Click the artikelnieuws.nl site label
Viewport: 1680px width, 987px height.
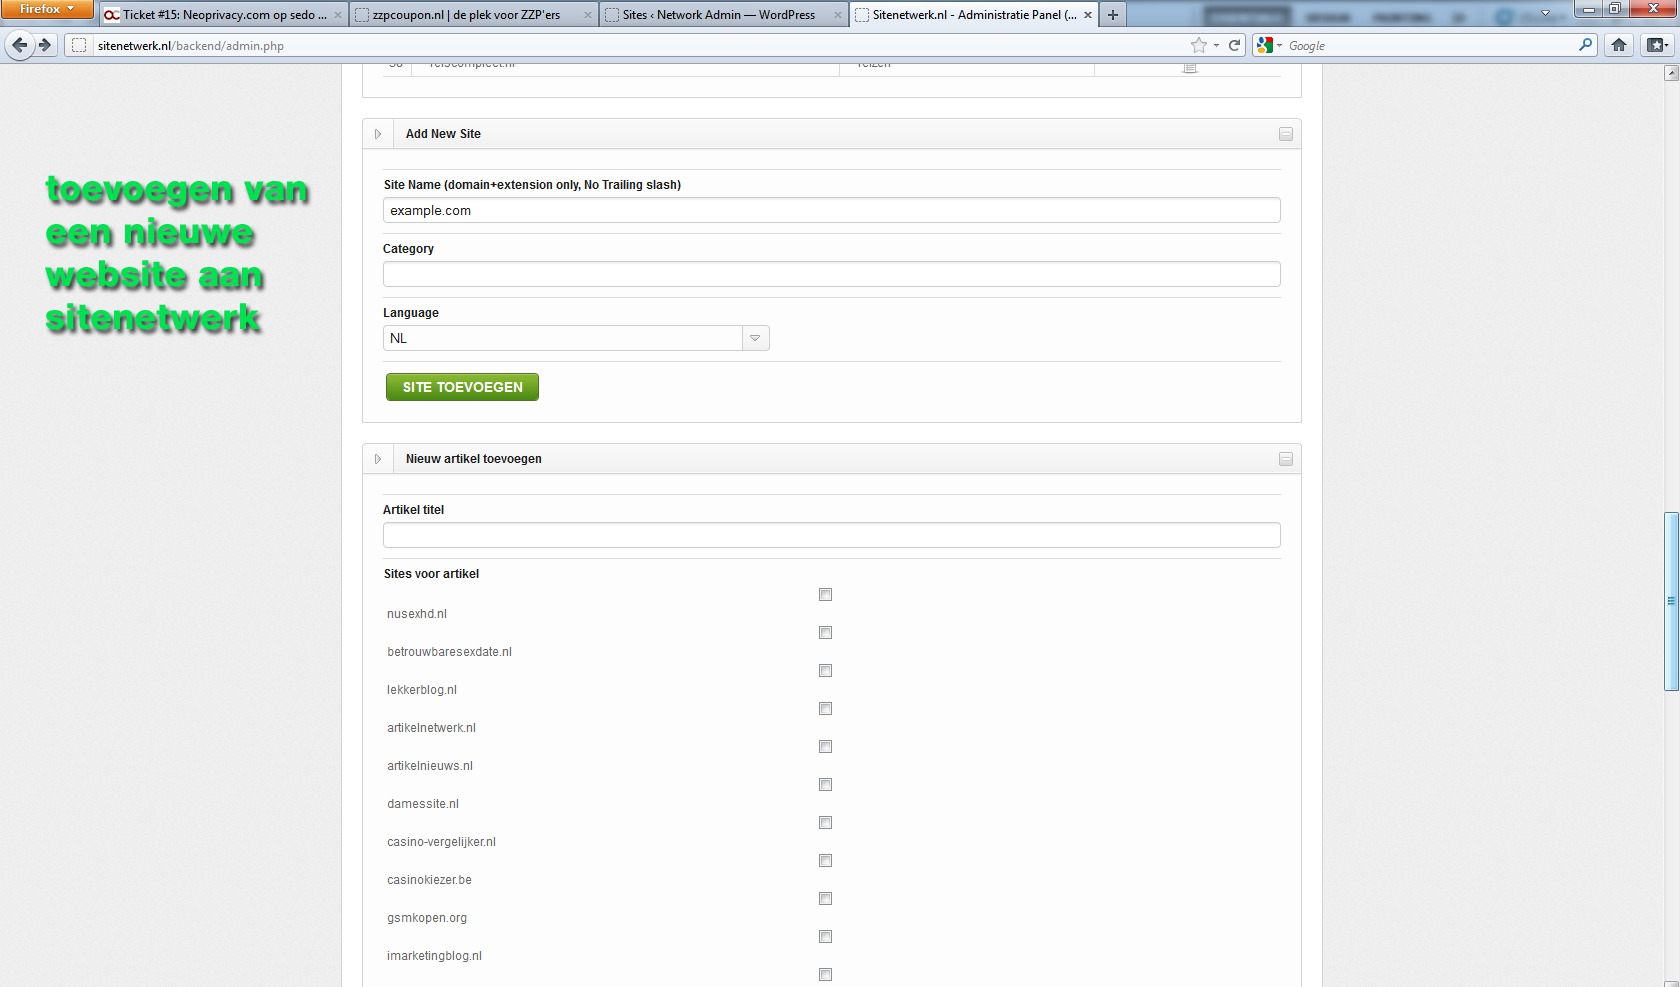tap(430, 766)
